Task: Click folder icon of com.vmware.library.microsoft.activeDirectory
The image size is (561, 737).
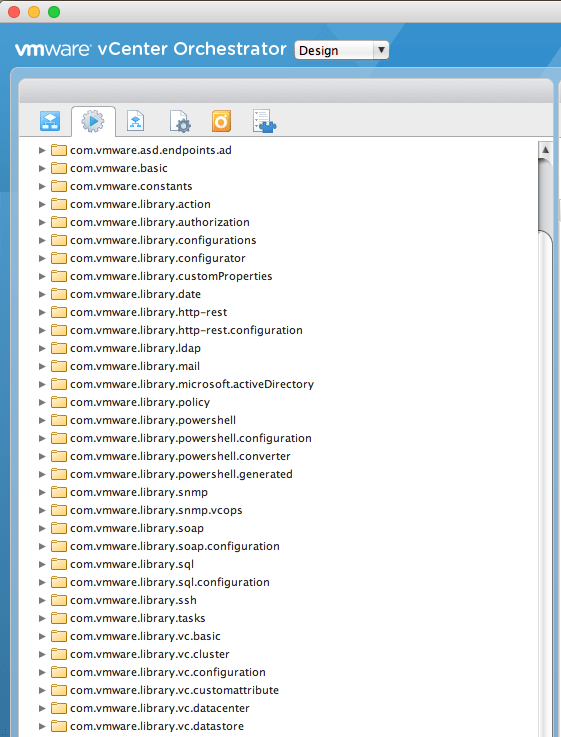Action: coord(59,384)
